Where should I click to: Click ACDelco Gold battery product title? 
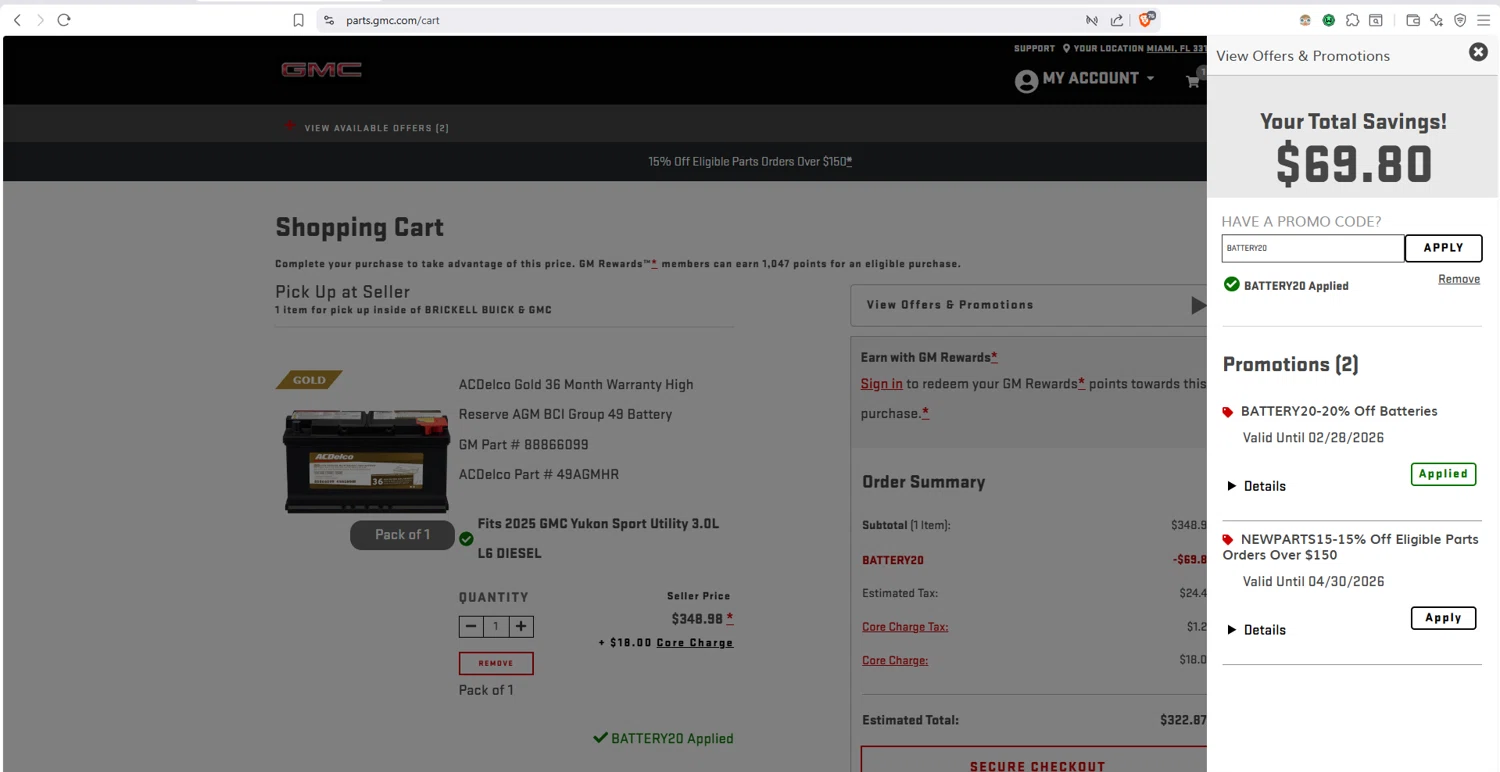(576, 399)
